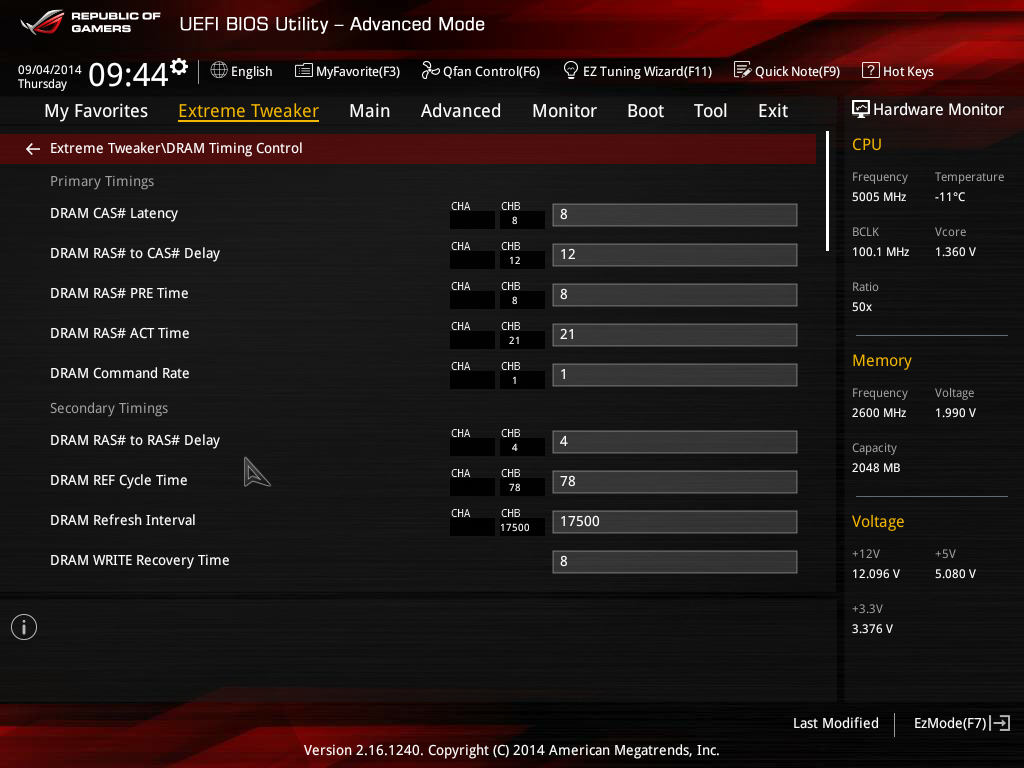Click the globe language icon

219,70
